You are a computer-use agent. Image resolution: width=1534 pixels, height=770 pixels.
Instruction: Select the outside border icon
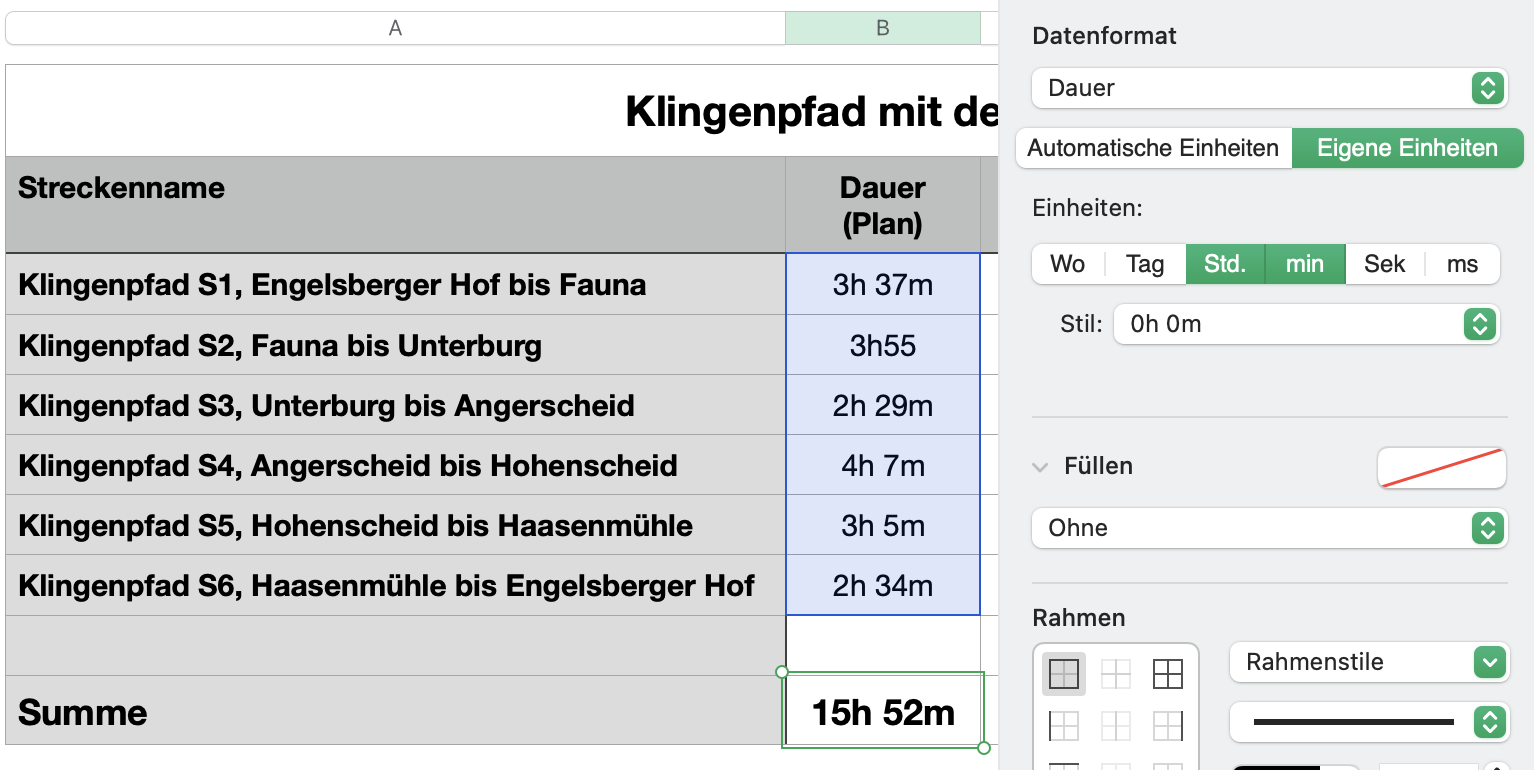point(1064,674)
